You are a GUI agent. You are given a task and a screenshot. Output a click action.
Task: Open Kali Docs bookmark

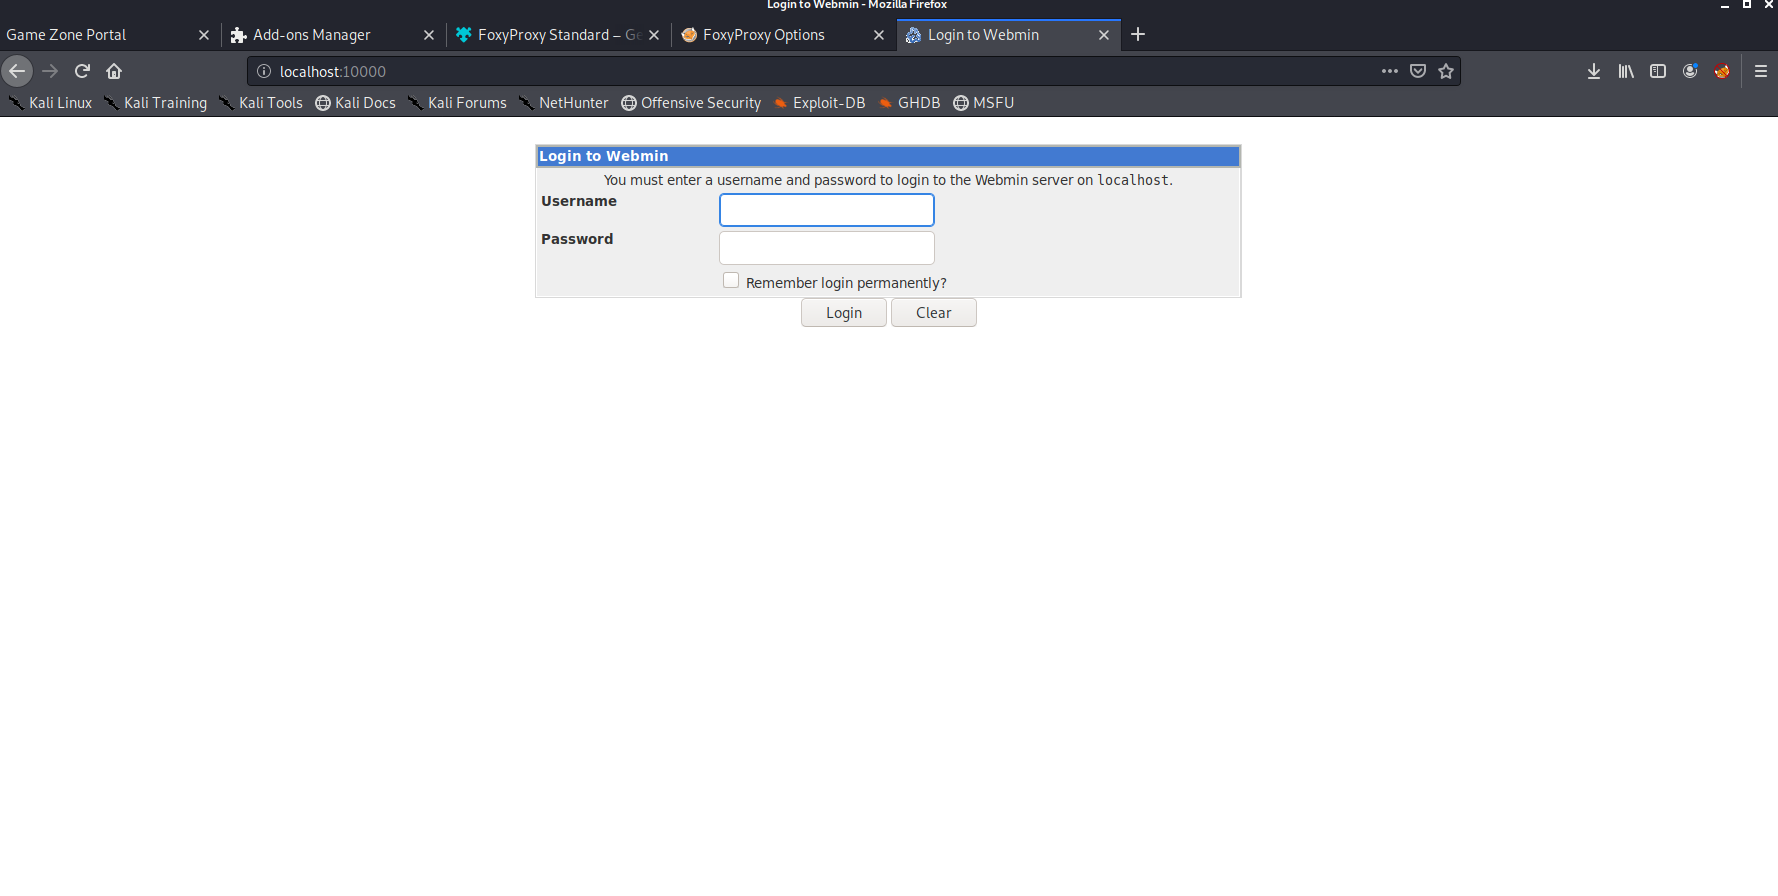click(x=356, y=103)
